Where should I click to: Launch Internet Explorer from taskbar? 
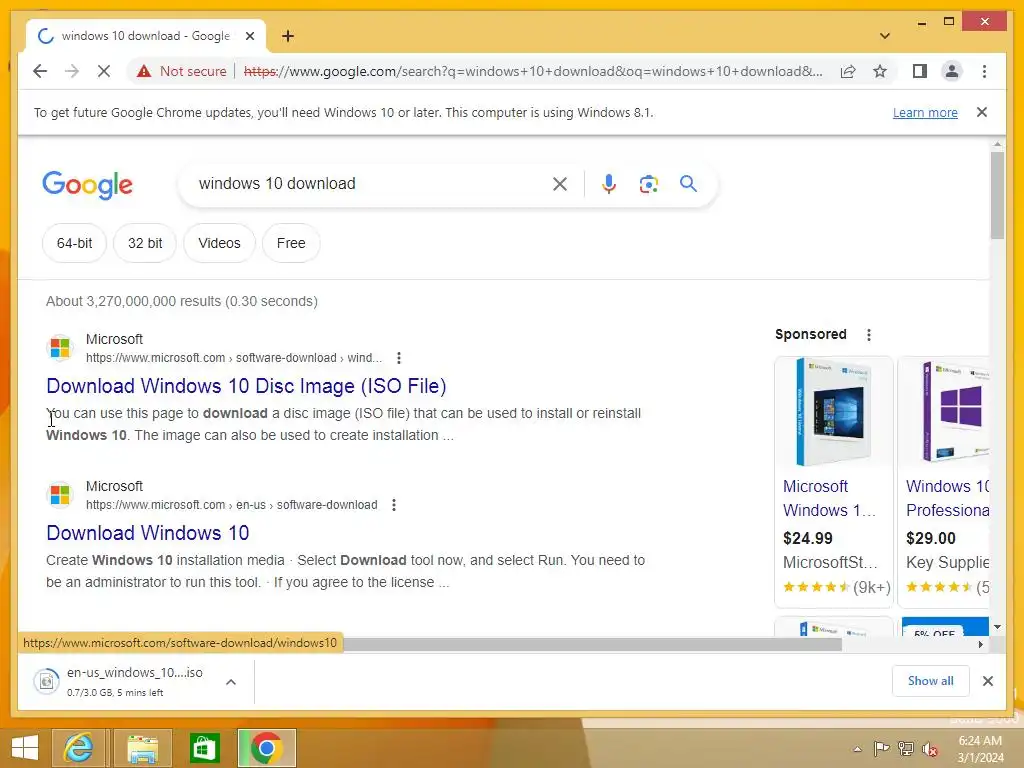[78, 748]
